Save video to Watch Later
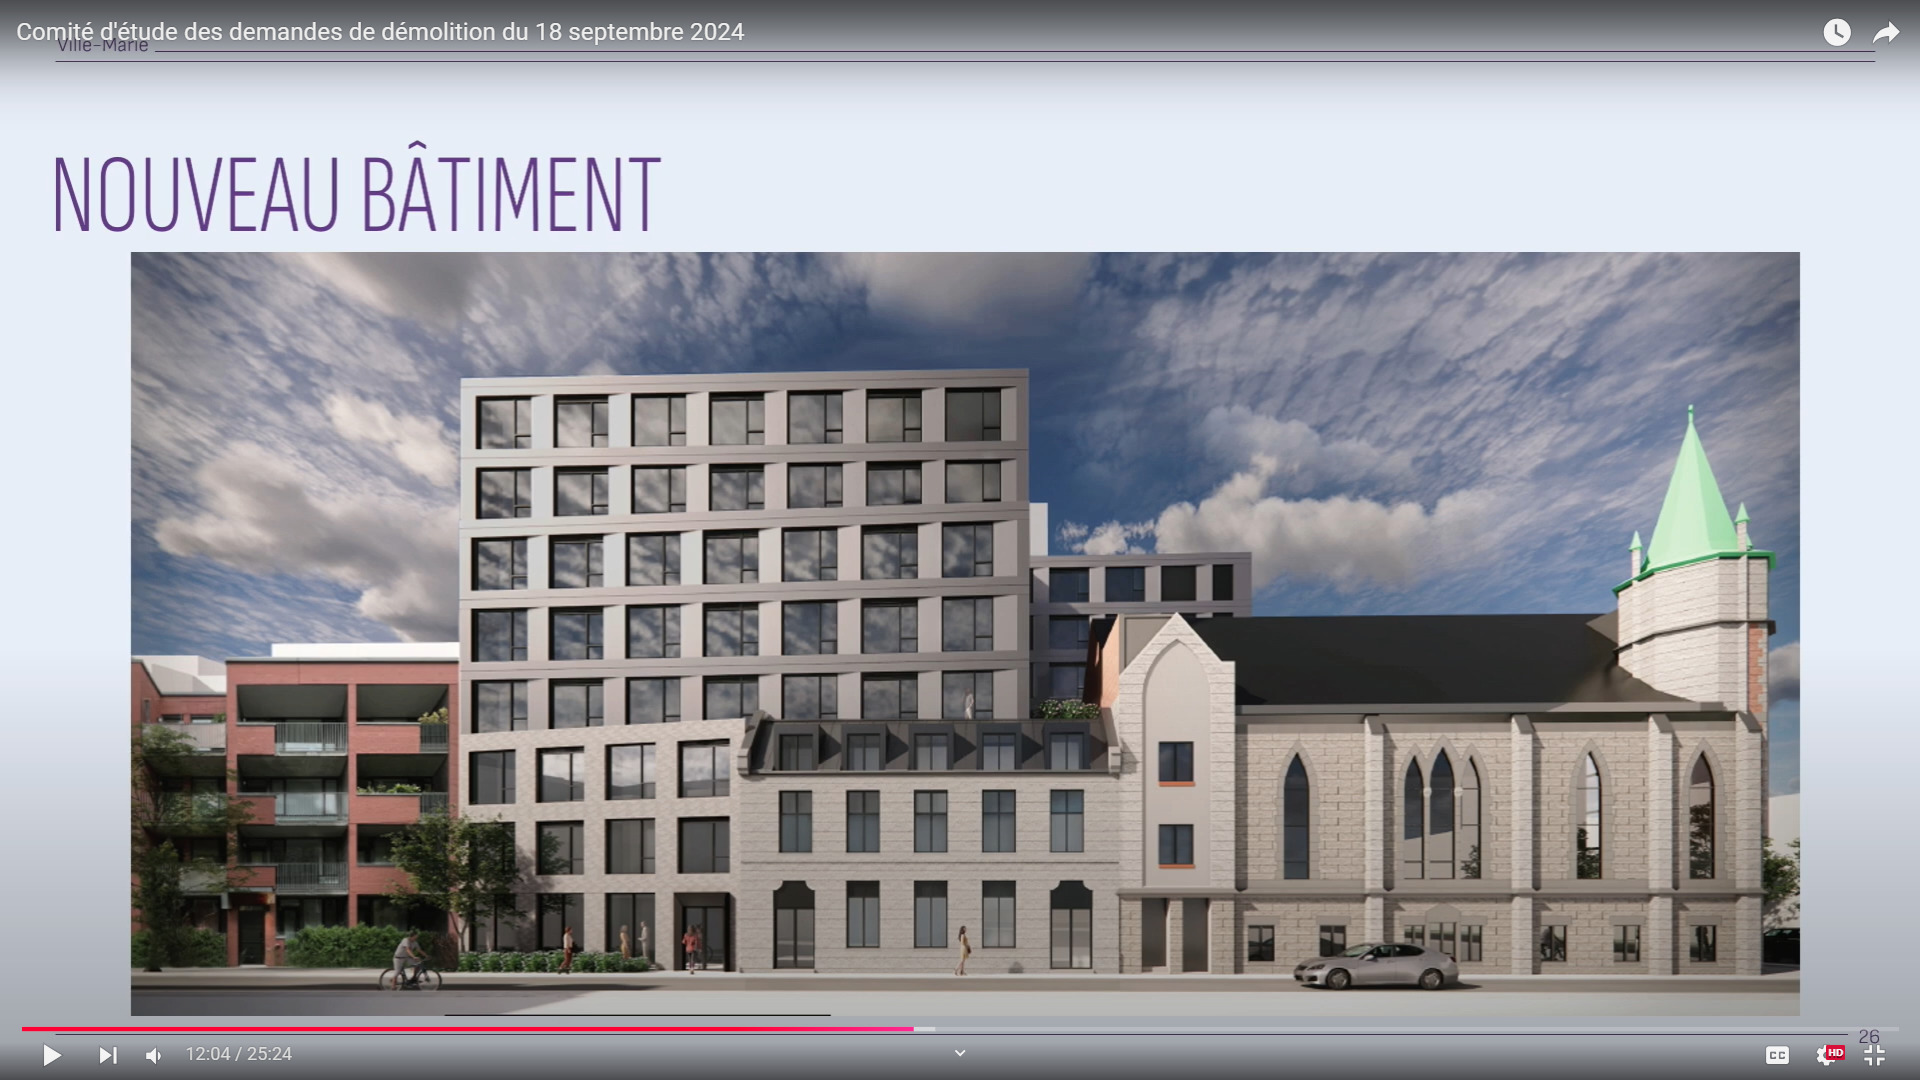 click(x=1836, y=32)
